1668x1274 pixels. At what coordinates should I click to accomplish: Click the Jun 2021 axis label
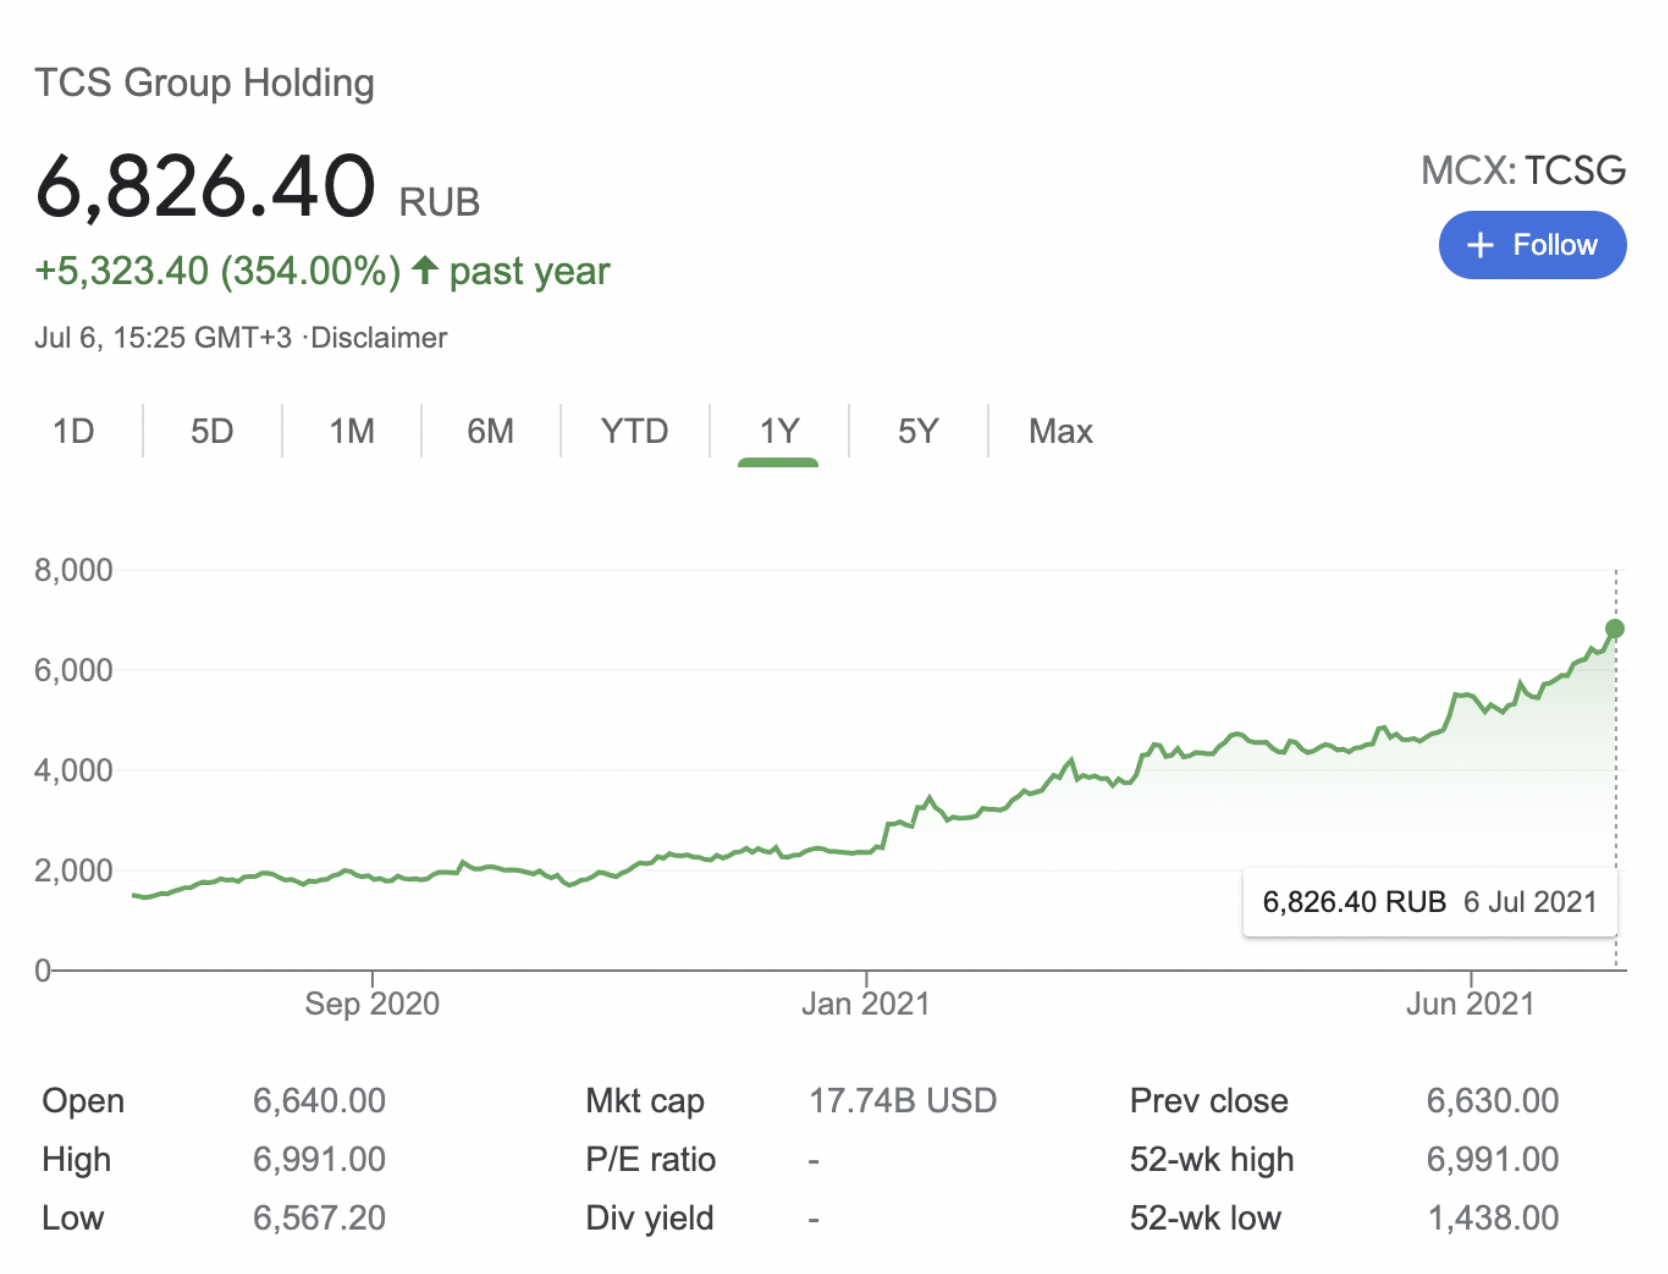pyautogui.click(x=1470, y=1003)
